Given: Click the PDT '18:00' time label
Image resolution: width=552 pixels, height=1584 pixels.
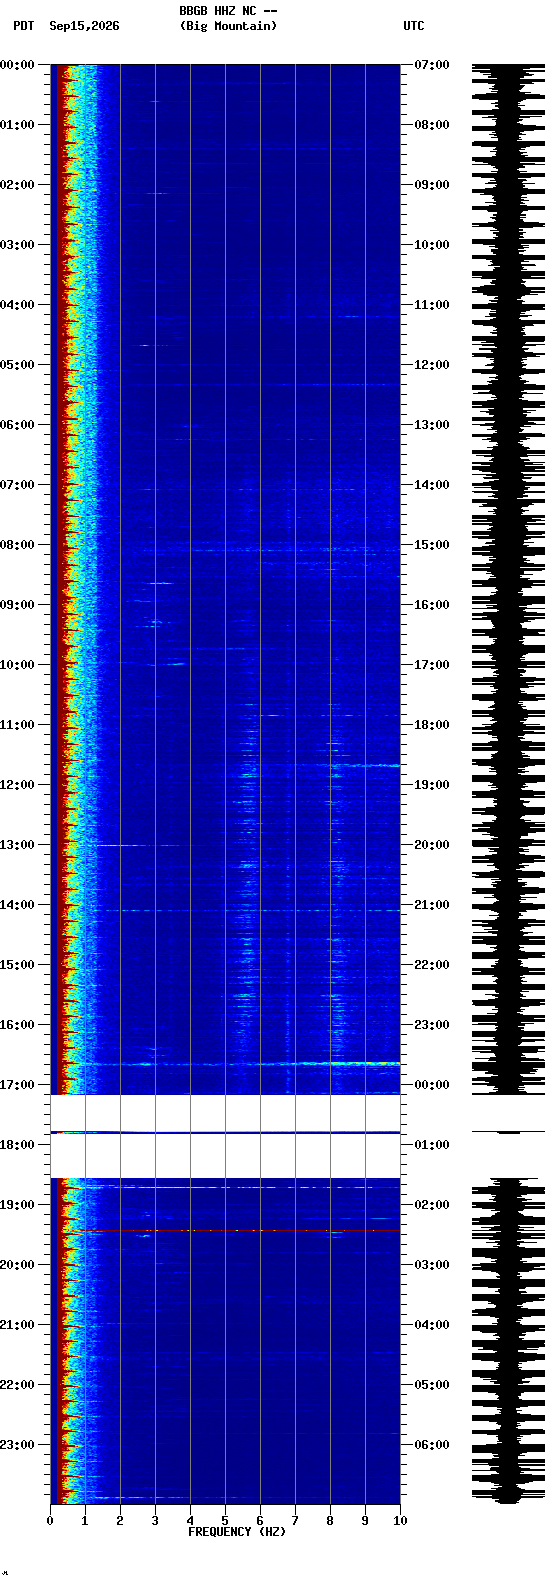Looking at the screenshot, I should pos(17,1145).
